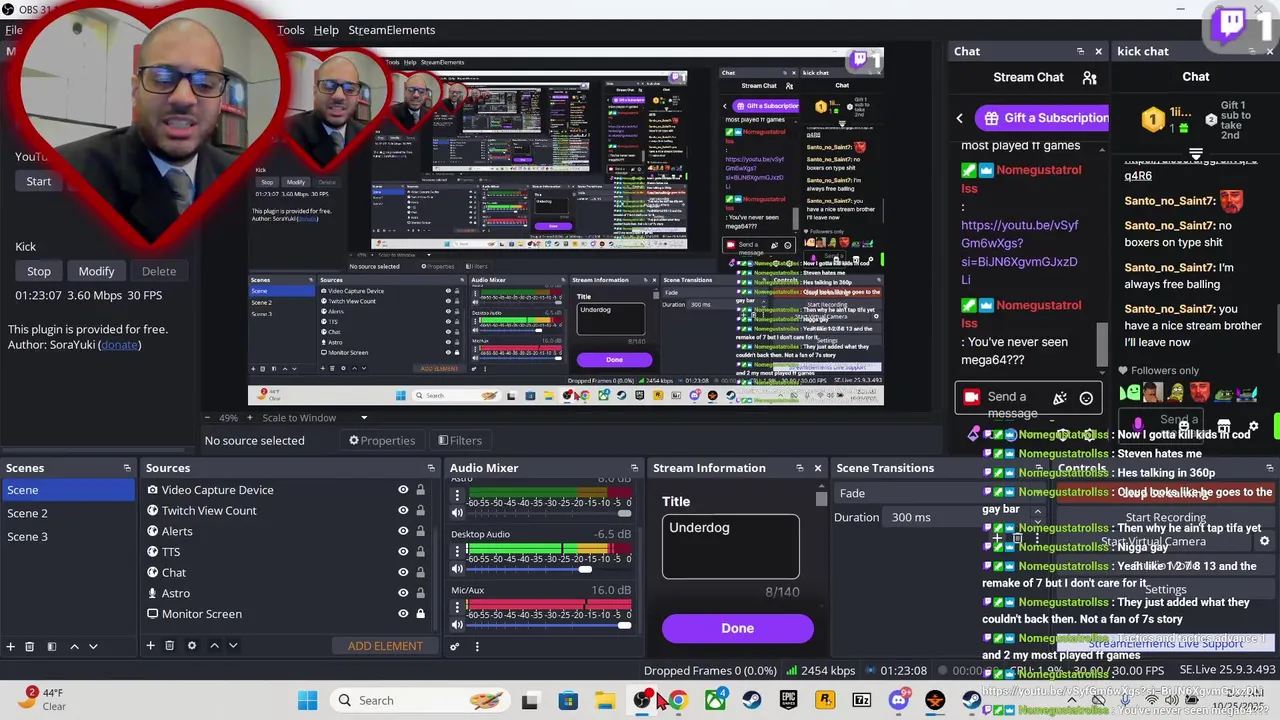Undock the Scenes panel

click(x=127, y=468)
